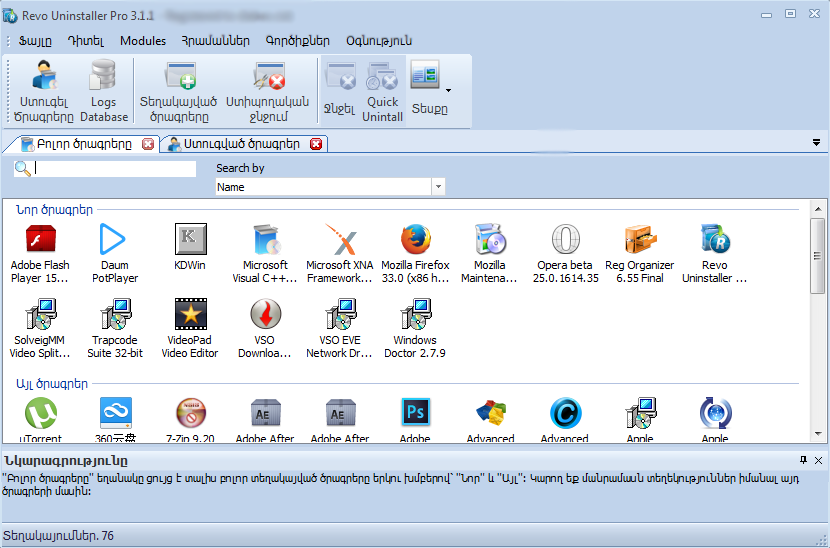Switch to the Ստուգված ծրագրեր tab
The image size is (830, 548).
click(x=241, y=144)
